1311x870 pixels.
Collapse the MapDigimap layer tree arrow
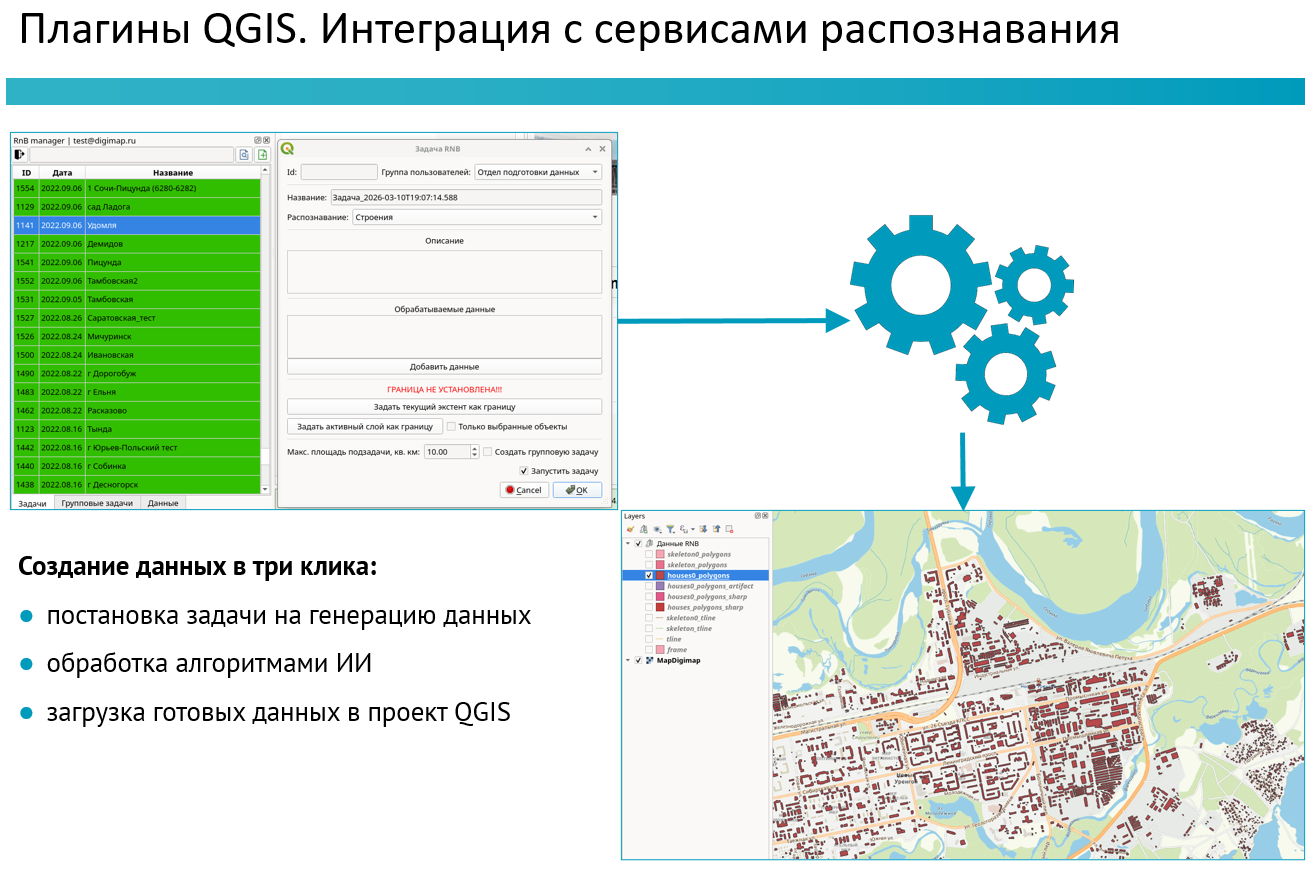coord(628,660)
